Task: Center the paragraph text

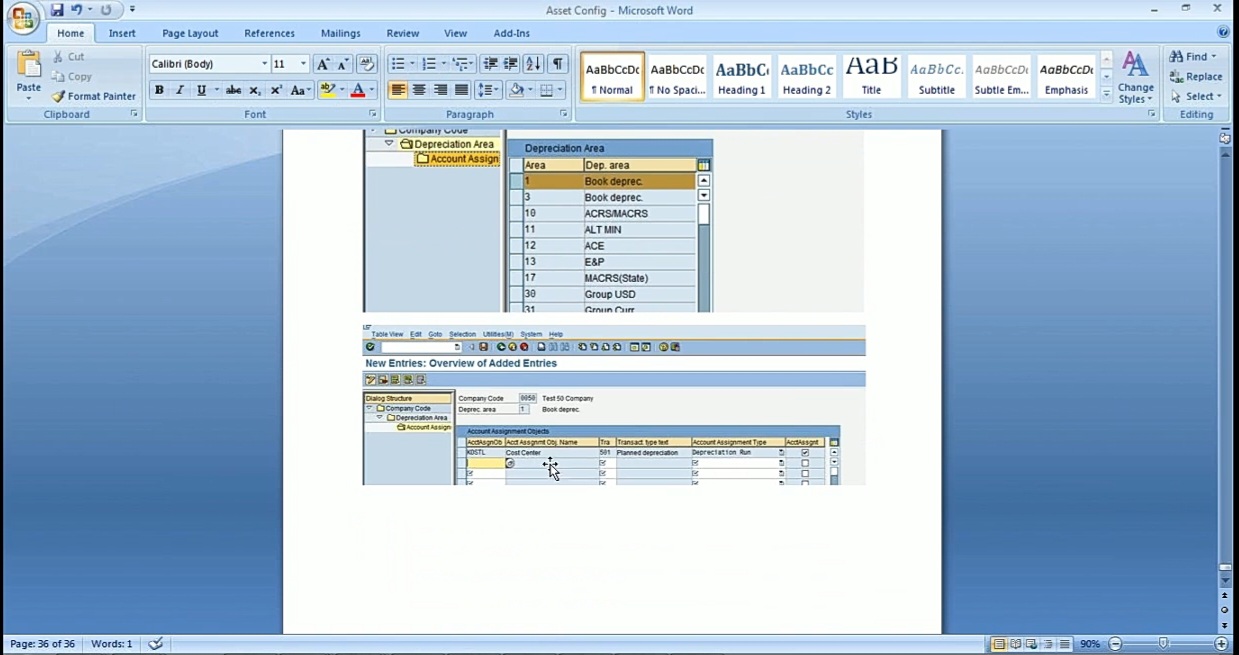Action: 419,90
